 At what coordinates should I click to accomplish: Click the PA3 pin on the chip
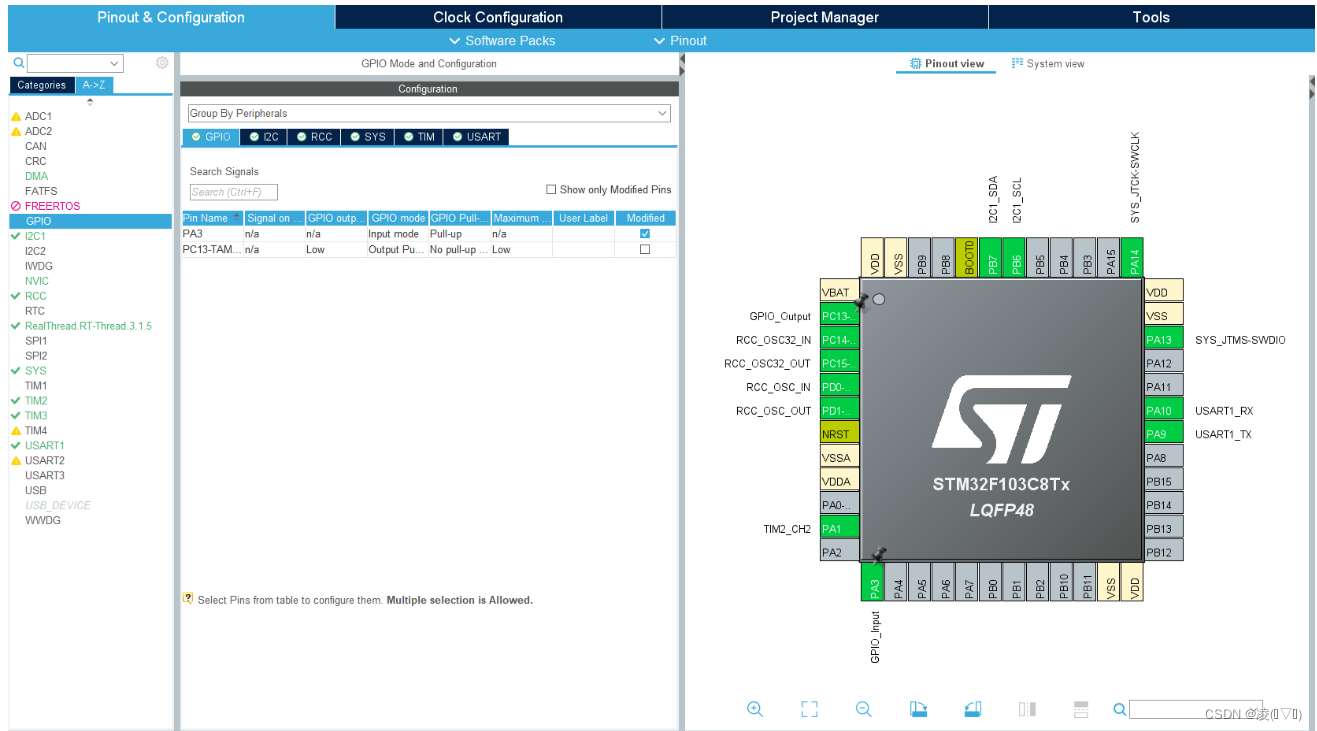(873, 583)
